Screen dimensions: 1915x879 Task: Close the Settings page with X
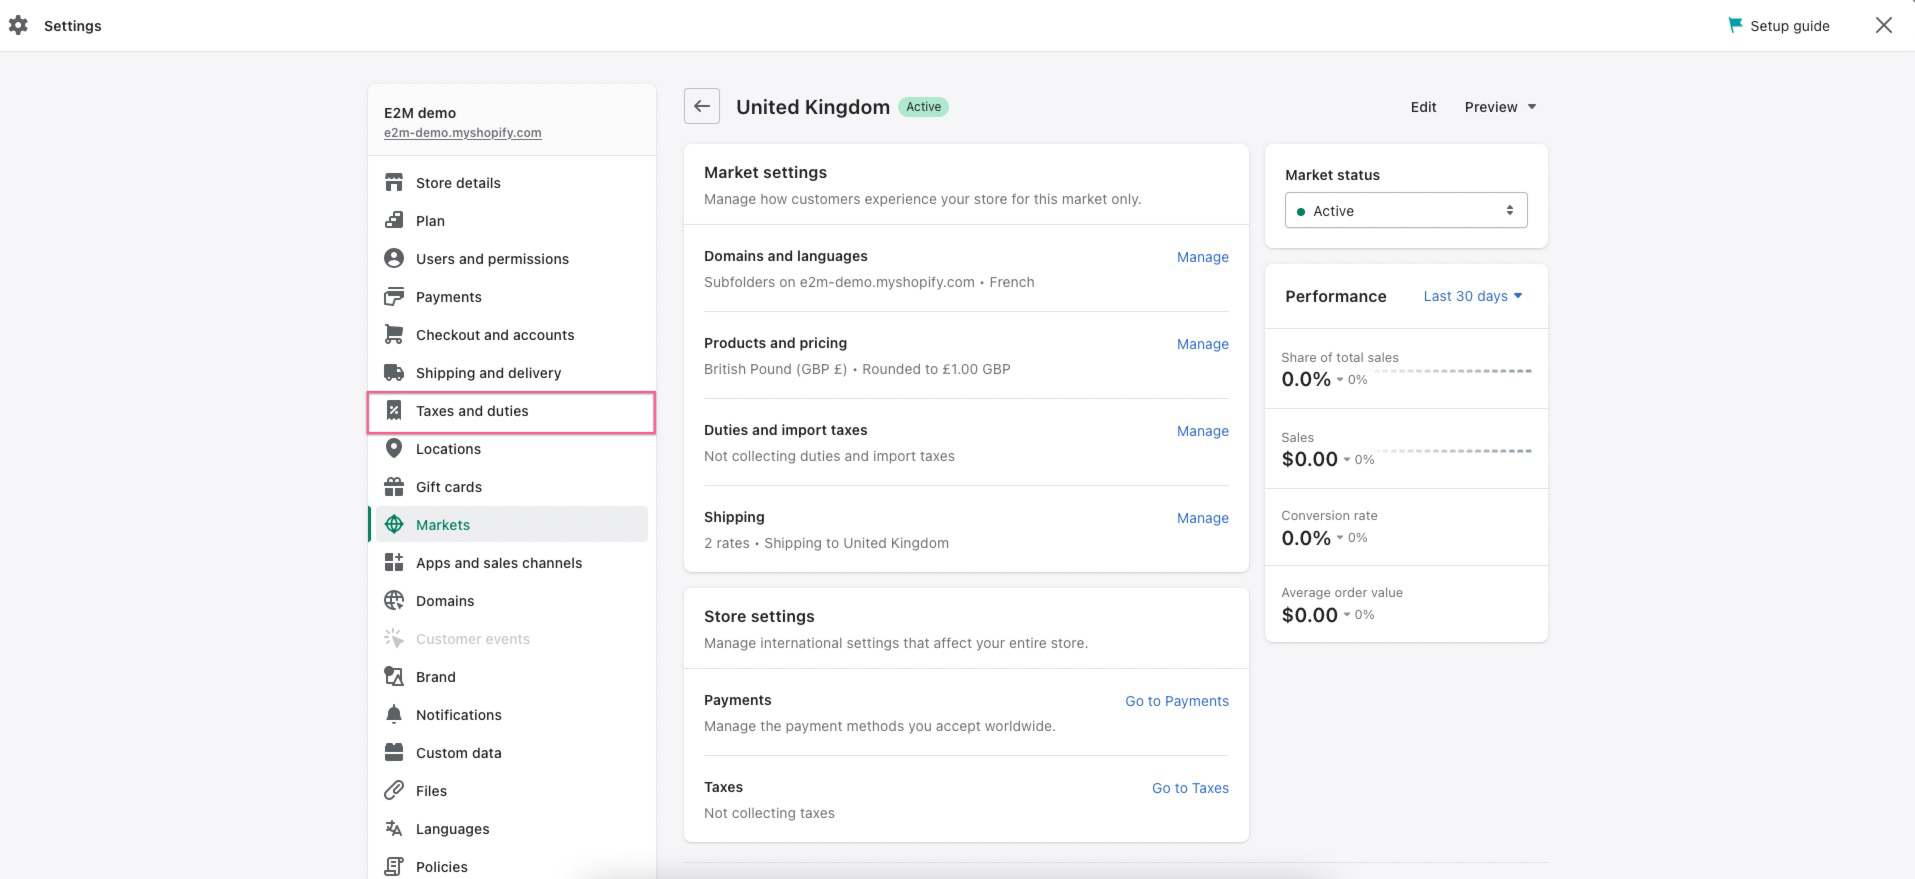click(1883, 26)
